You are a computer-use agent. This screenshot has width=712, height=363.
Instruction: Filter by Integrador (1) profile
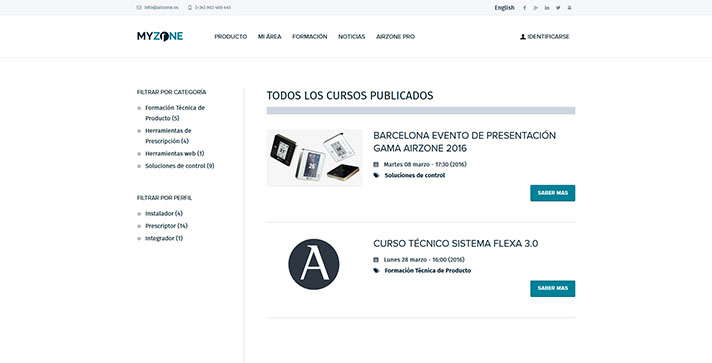163,238
